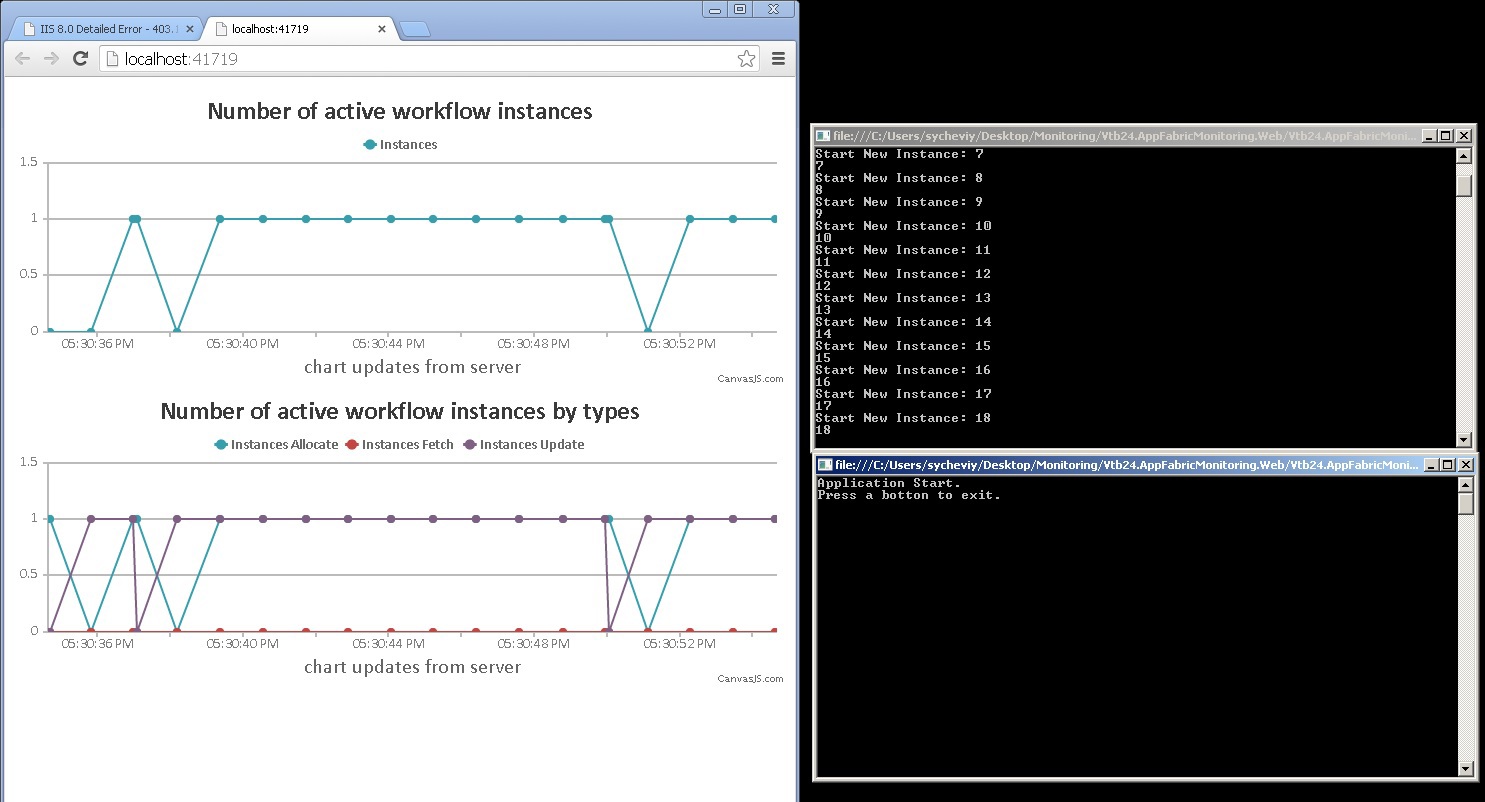Click the 05:30:40 PM label on the second chart
Viewport: 1485px width, 802px height.
tap(242, 643)
